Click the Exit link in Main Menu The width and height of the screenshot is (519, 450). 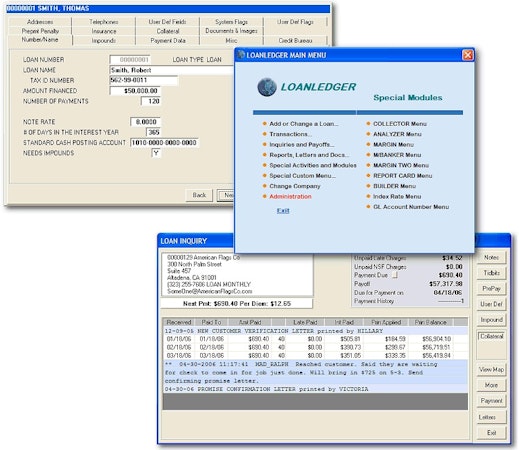pos(283,210)
